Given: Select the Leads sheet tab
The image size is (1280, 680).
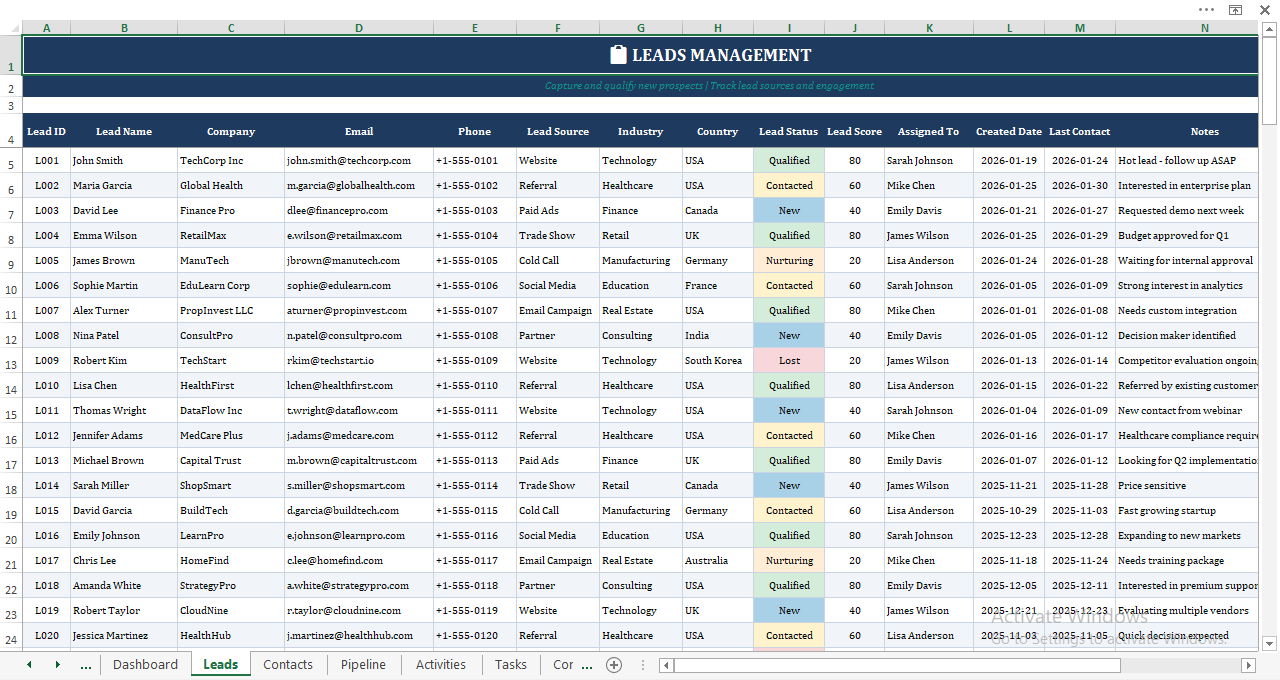Looking at the screenshot, I should point(220,665).
